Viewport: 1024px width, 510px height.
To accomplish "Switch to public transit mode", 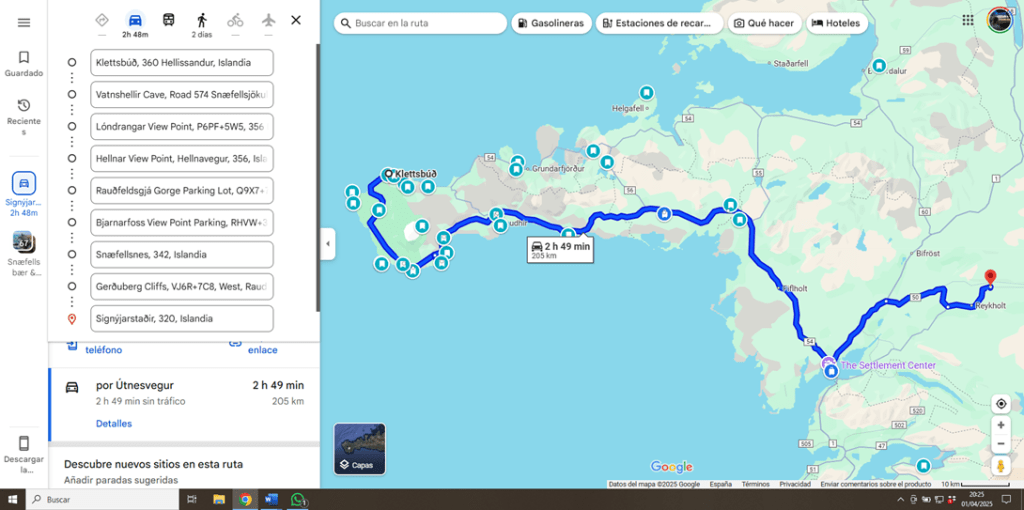I will coord(168,20).
